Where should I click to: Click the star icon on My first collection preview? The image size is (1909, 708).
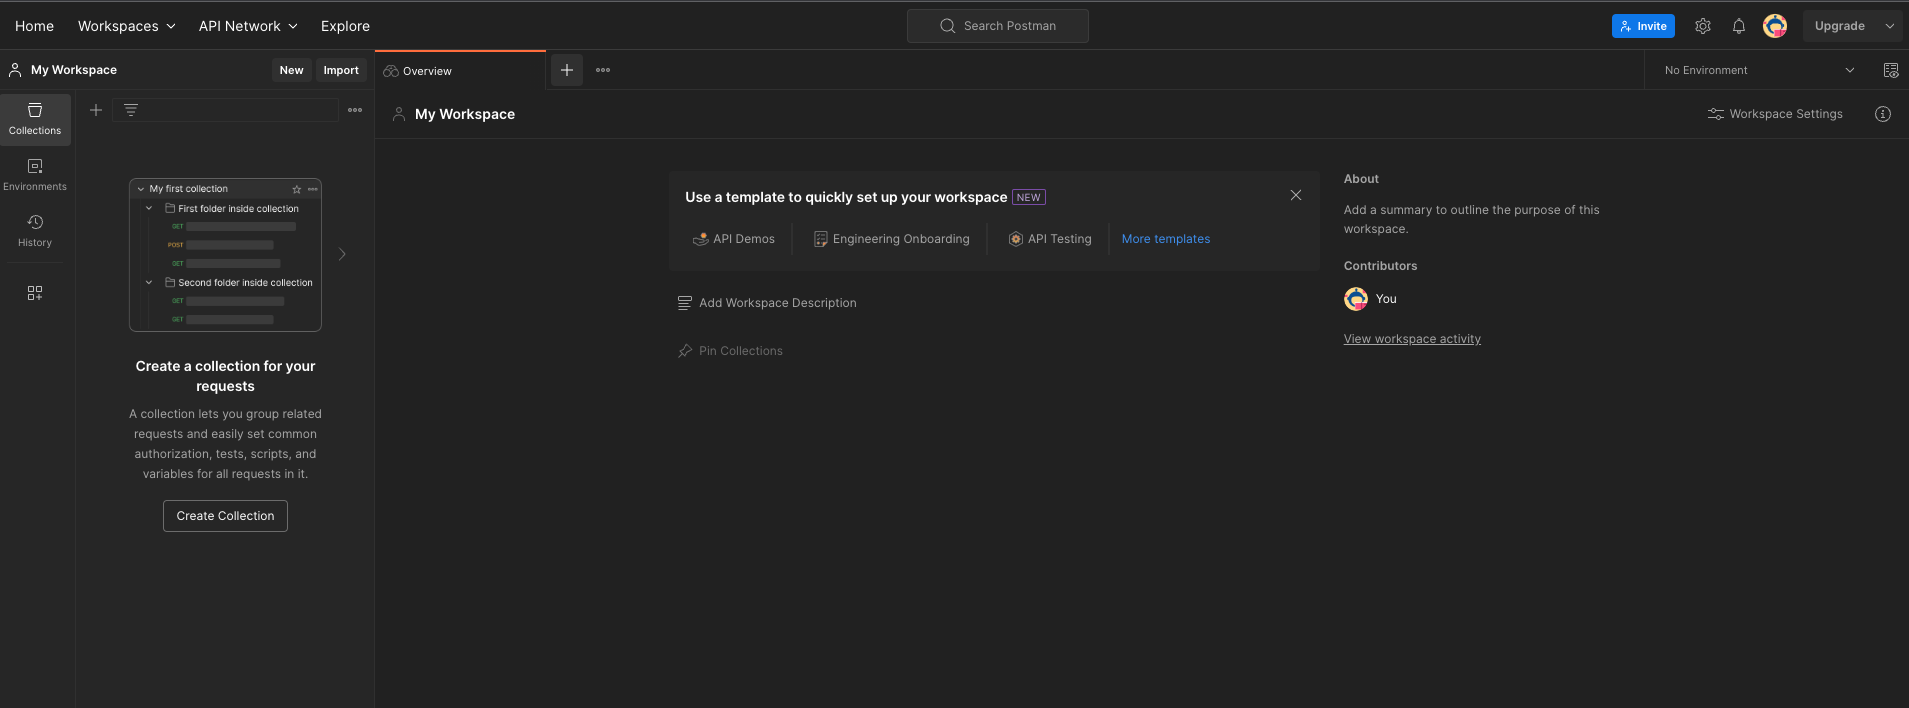point(296,189)
